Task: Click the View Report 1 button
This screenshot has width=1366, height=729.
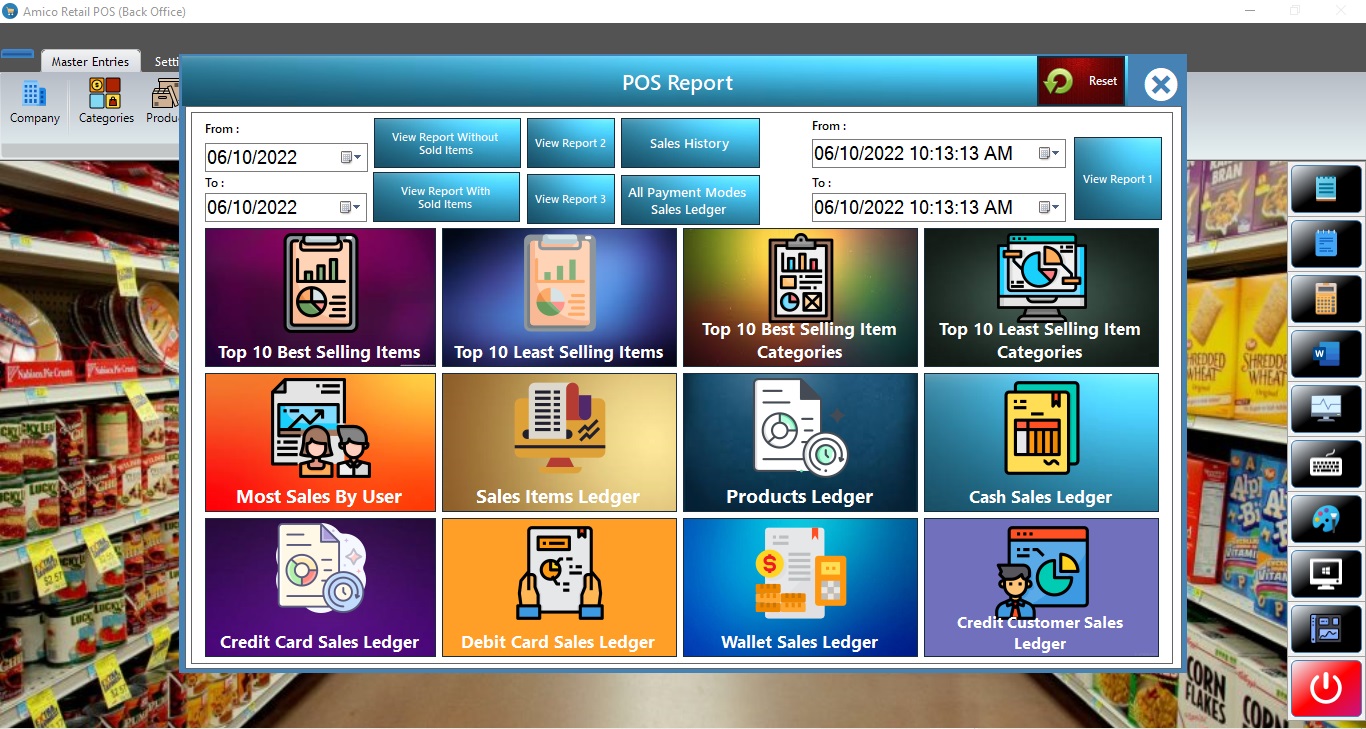Action: click(x=1117, y=179)
